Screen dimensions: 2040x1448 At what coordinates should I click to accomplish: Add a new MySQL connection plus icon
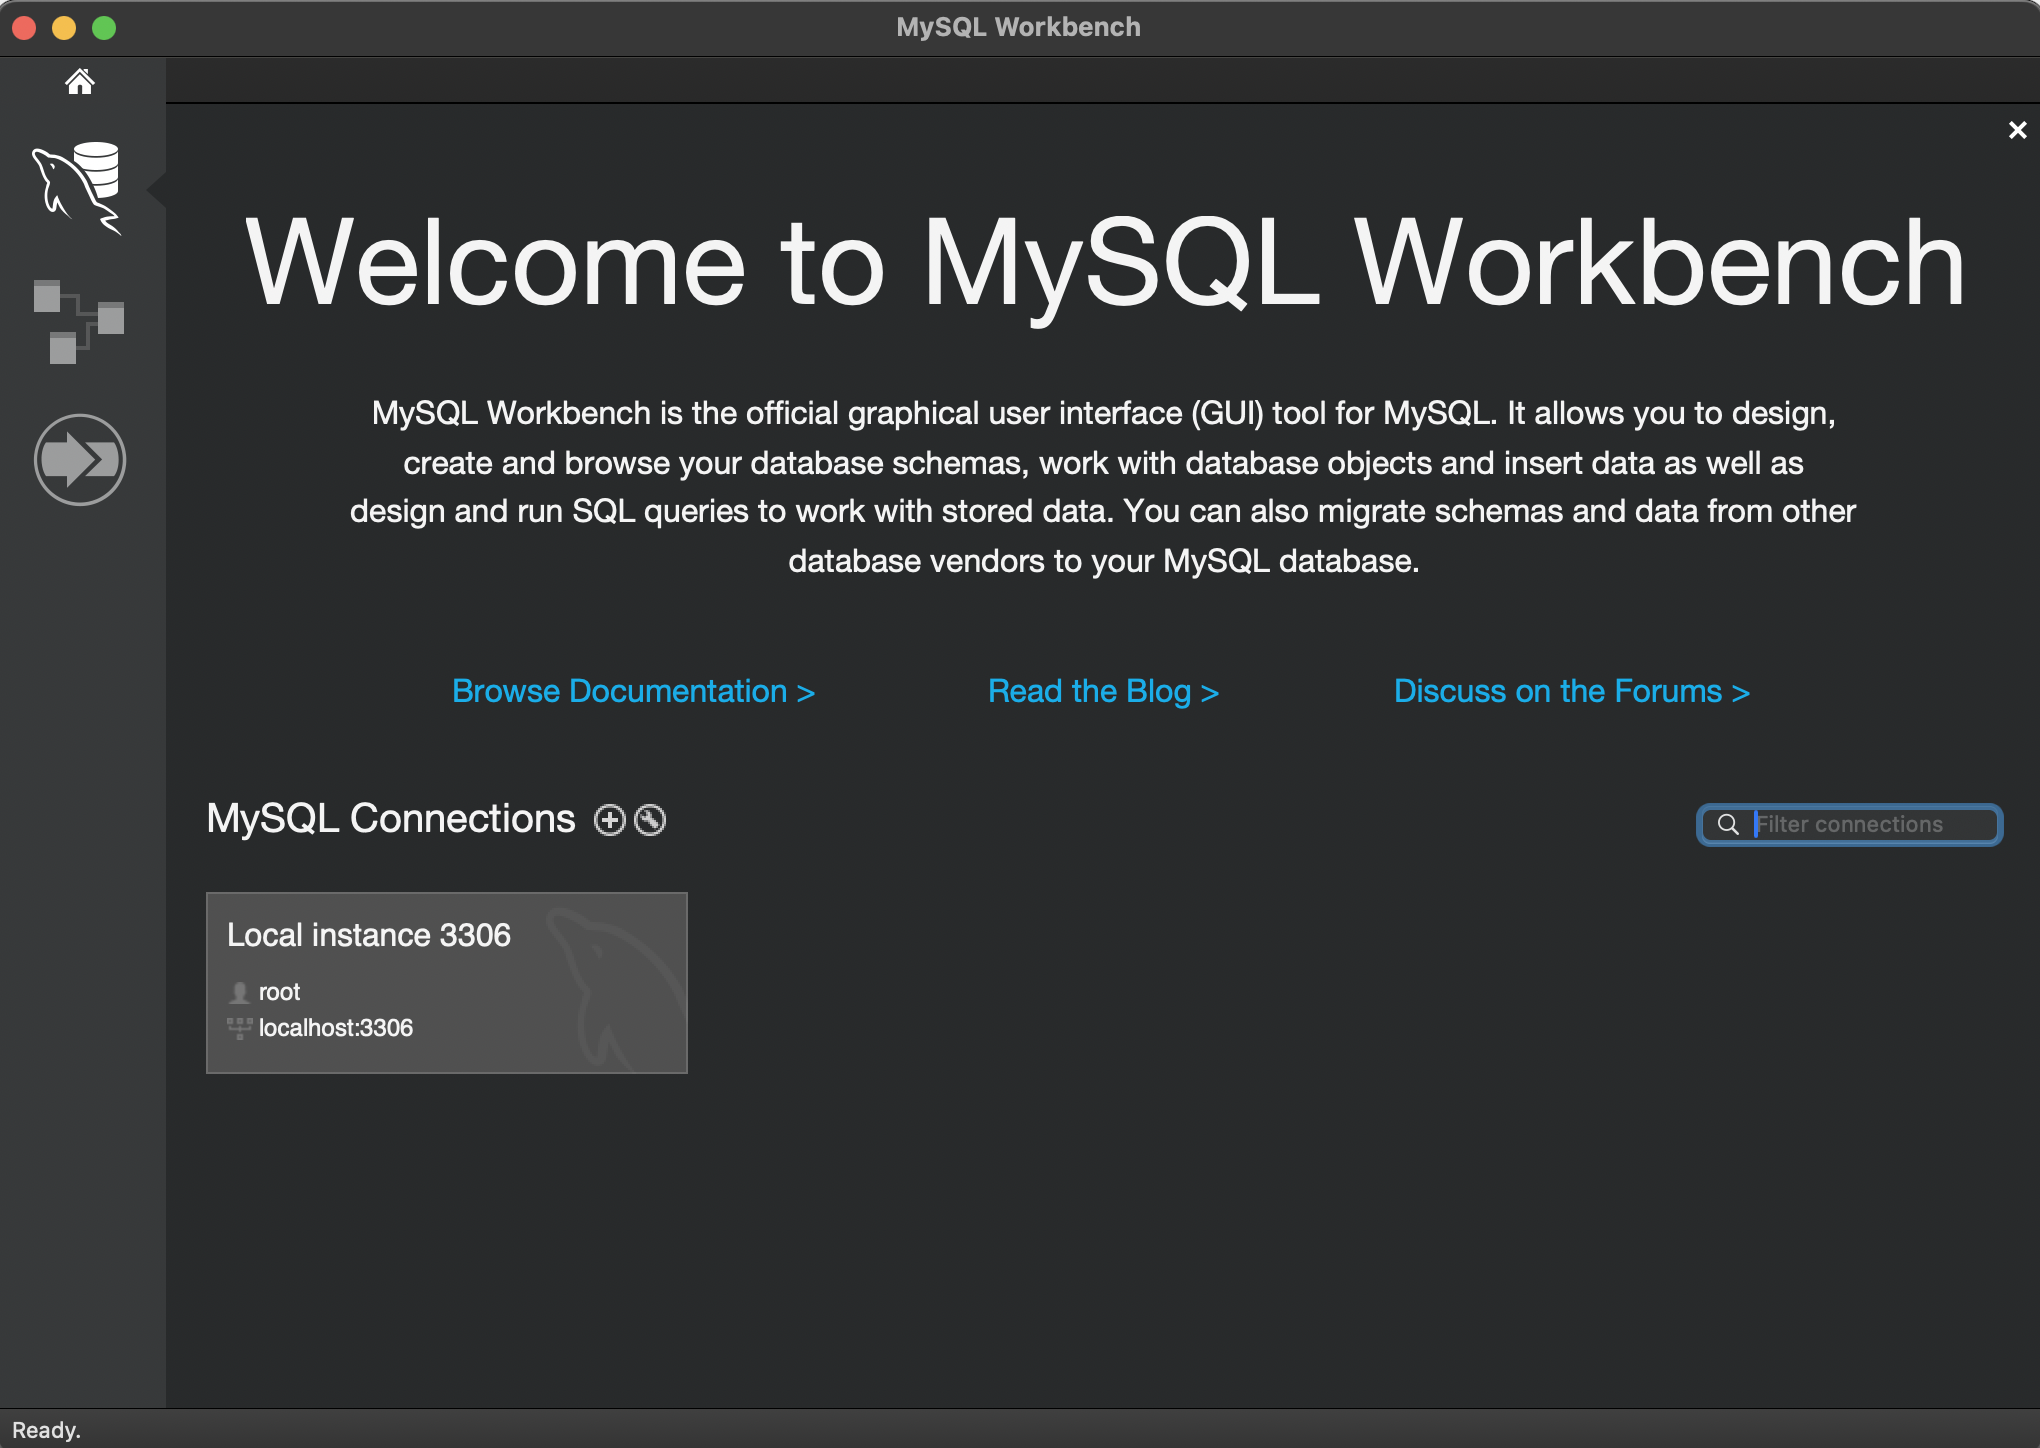click(610, 820)
